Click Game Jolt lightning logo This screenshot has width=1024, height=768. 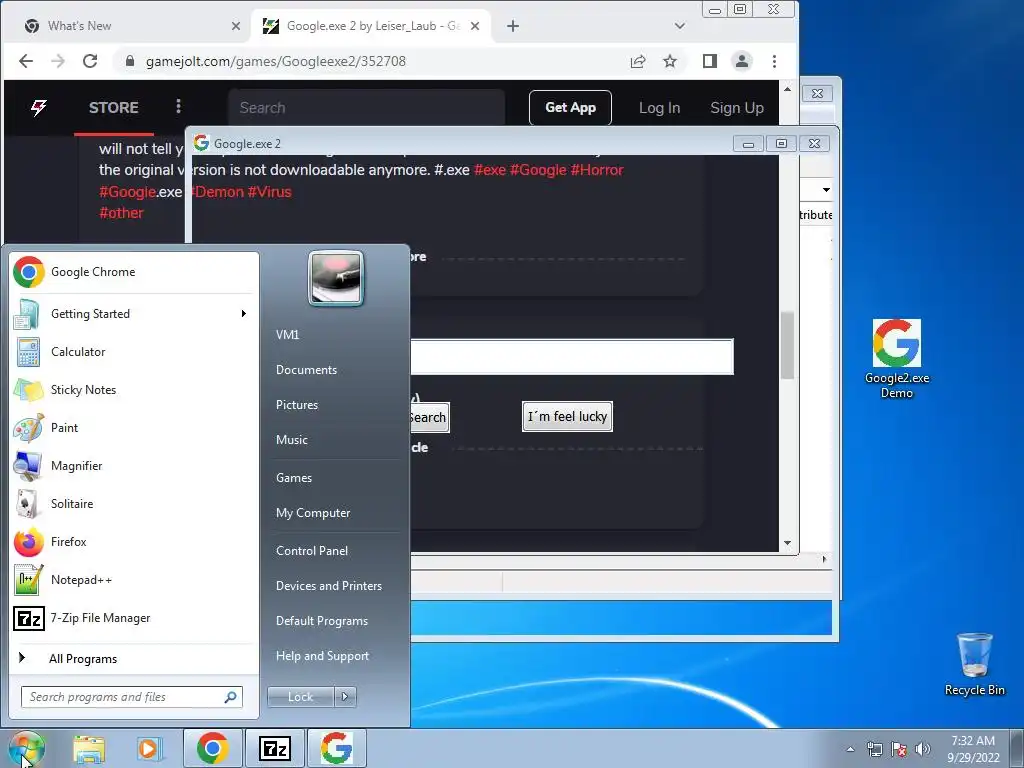click(x=39, y=108)
